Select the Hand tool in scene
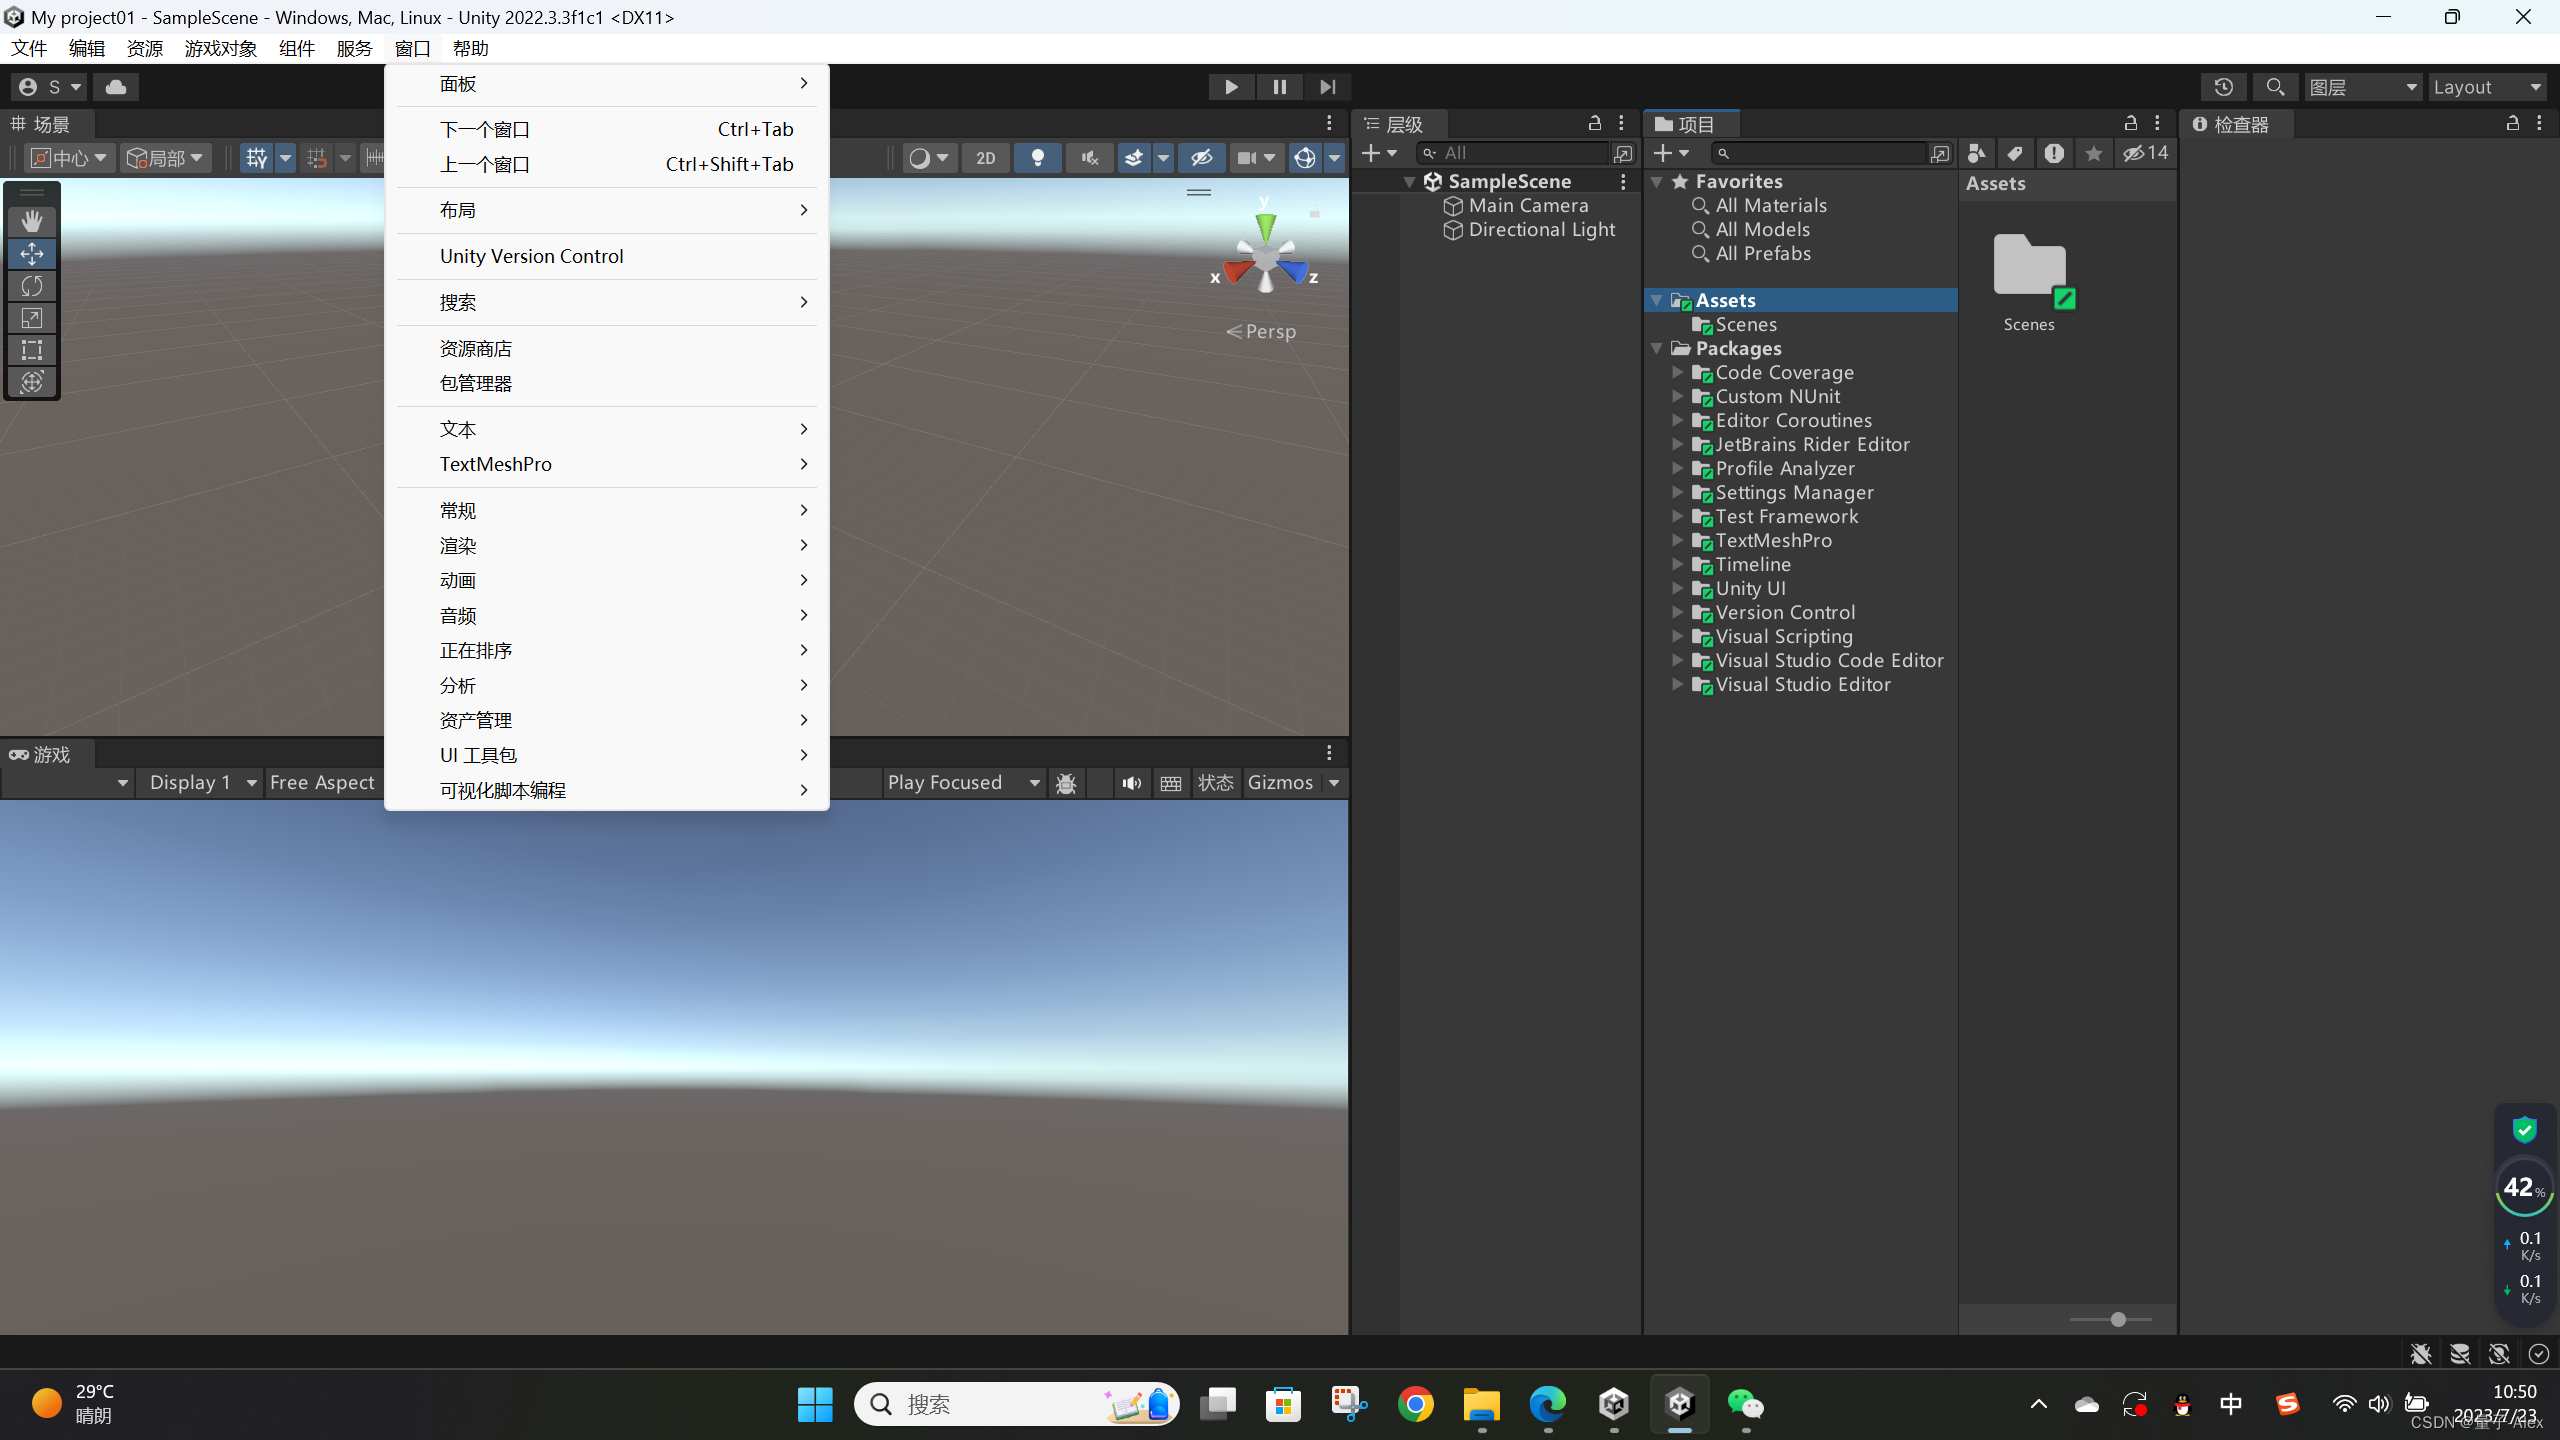 (32, 221)
